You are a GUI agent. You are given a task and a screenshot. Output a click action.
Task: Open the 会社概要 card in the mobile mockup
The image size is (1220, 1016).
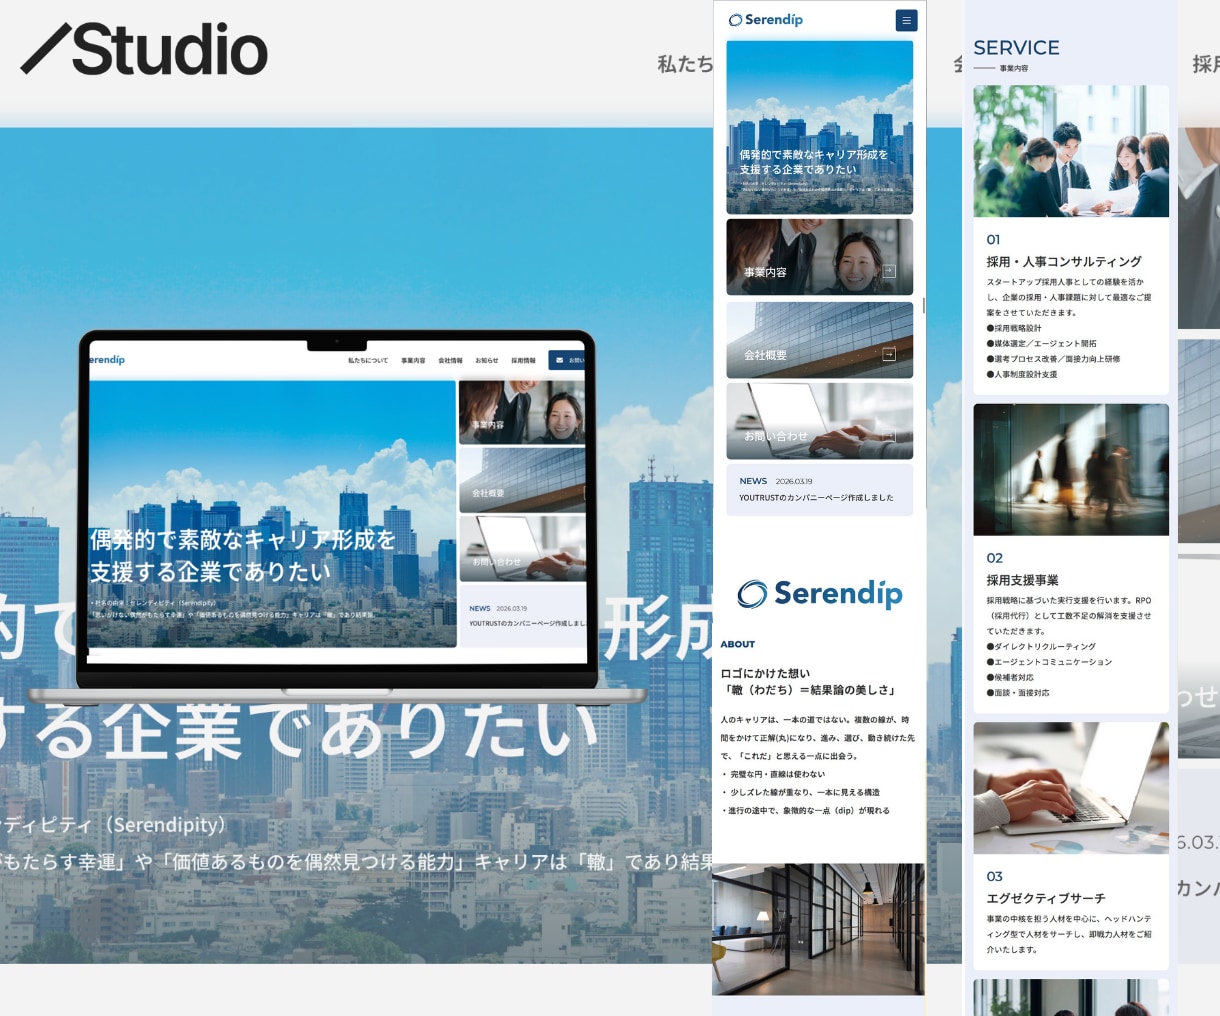coord(820,340)
